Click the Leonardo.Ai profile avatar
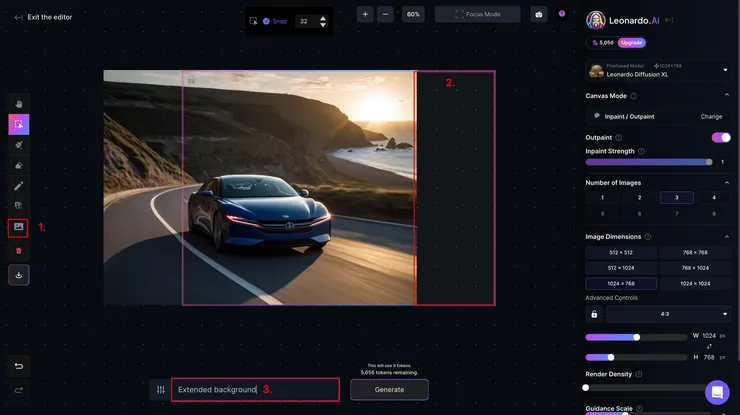 [596, 20]
